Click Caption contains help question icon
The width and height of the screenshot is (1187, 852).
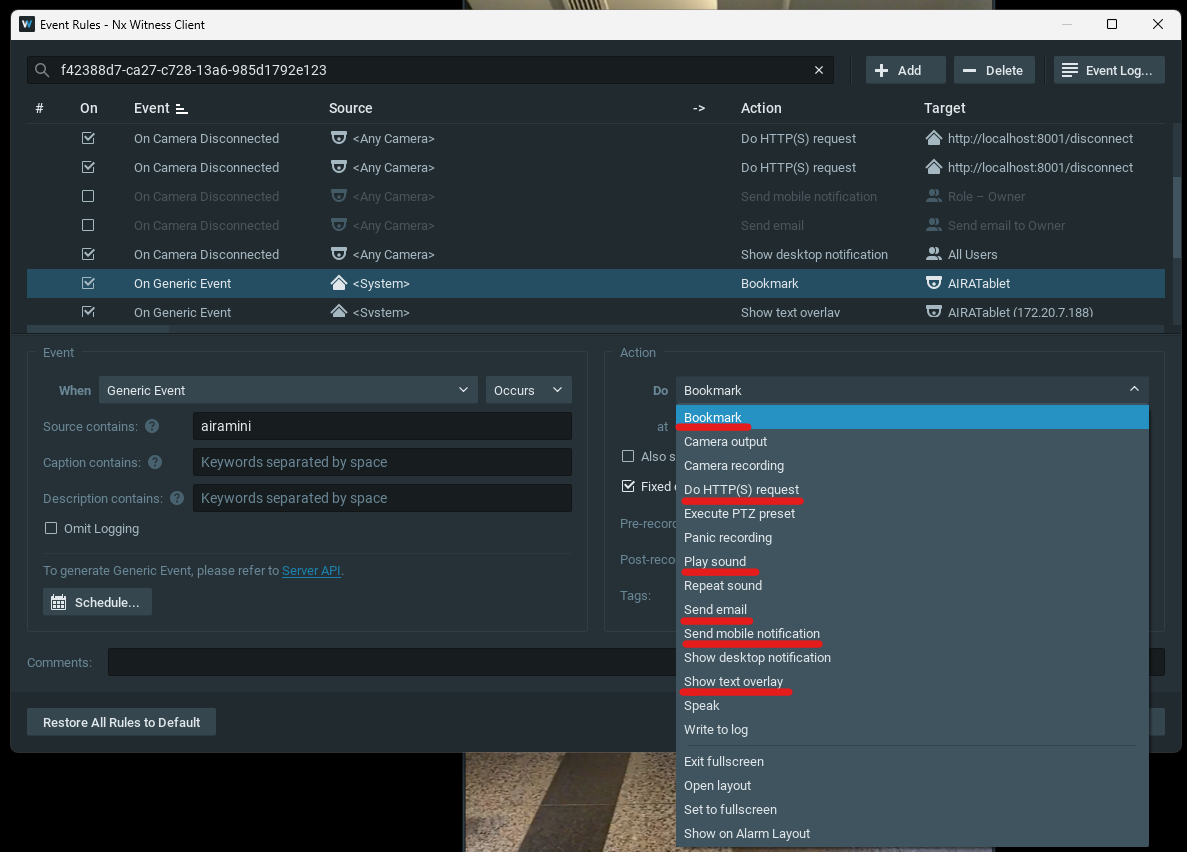coord(155,462)
